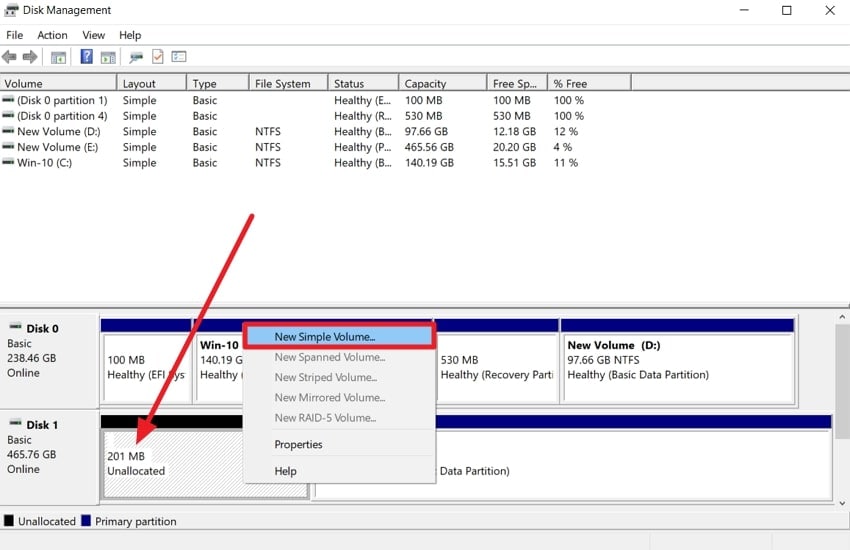Sort by the File System column header

click(288, 83)
